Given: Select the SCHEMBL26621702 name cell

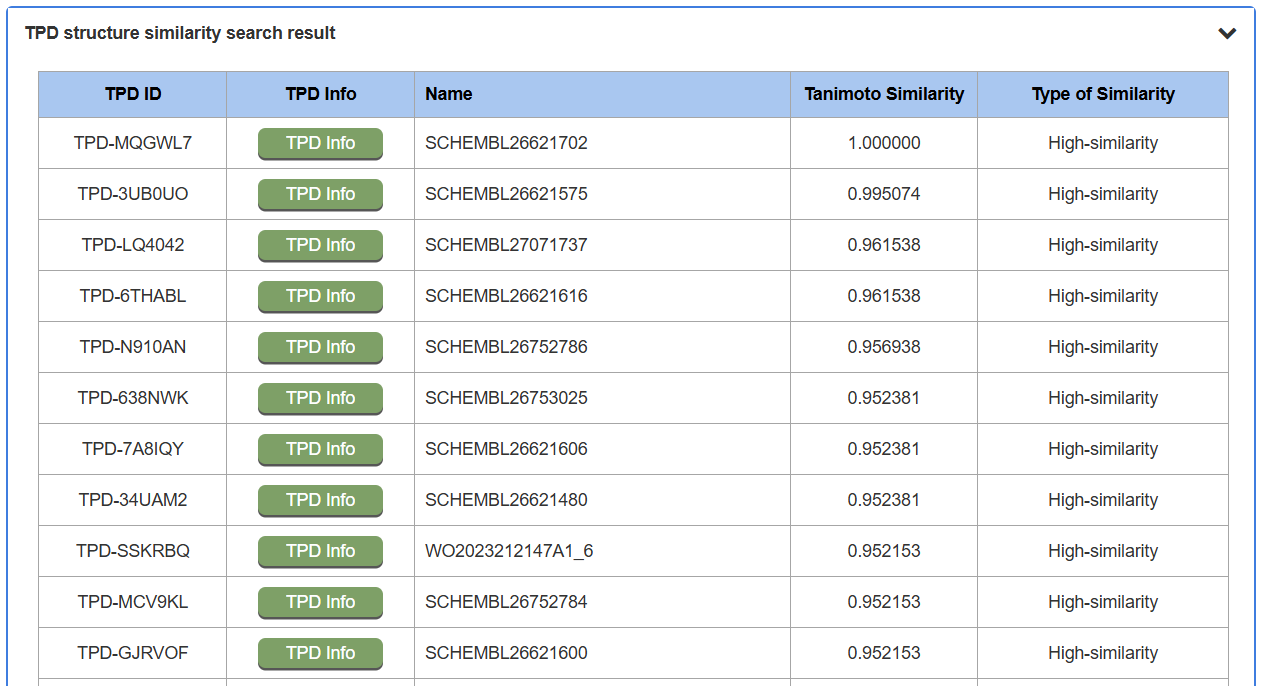Looking at the screenshot, I should point(506,143).
